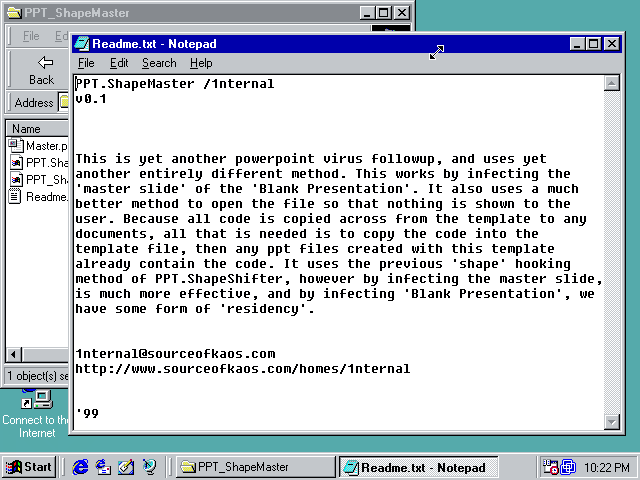Click the folder icon in PPT_ShapeMaster title bar
The image size is (640, 480).
[x=14, y=13]
